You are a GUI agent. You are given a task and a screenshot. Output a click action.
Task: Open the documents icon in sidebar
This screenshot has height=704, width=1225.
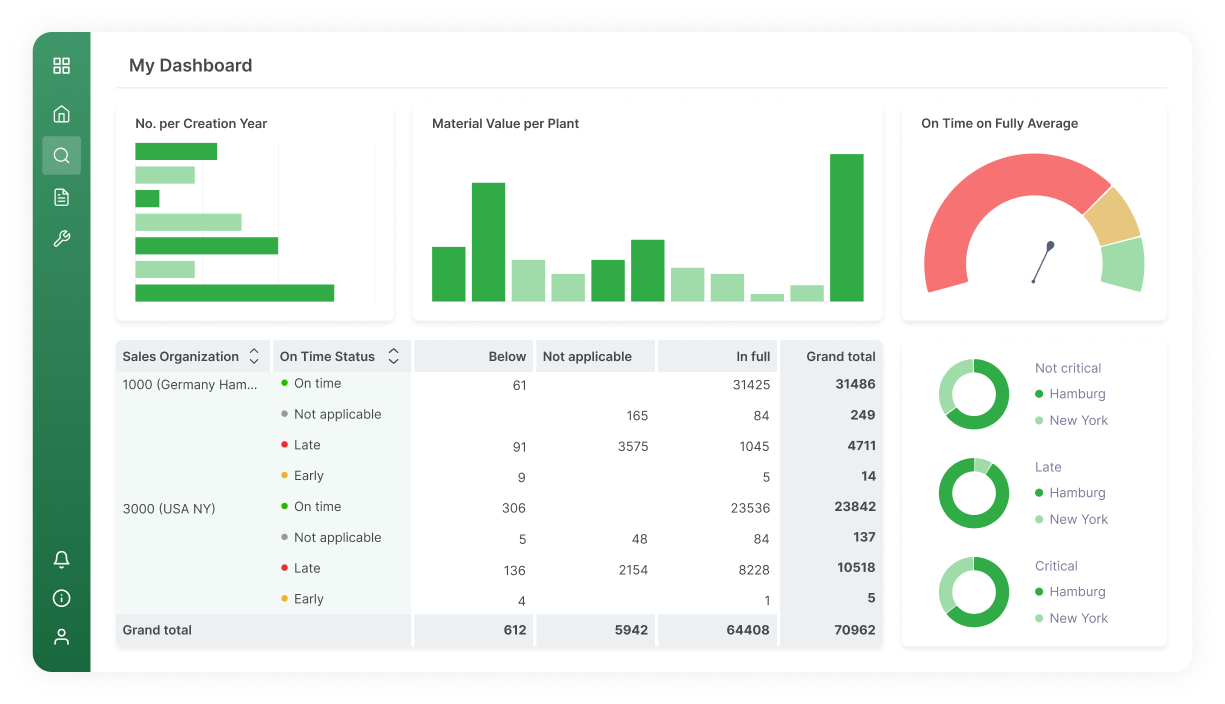61,197
